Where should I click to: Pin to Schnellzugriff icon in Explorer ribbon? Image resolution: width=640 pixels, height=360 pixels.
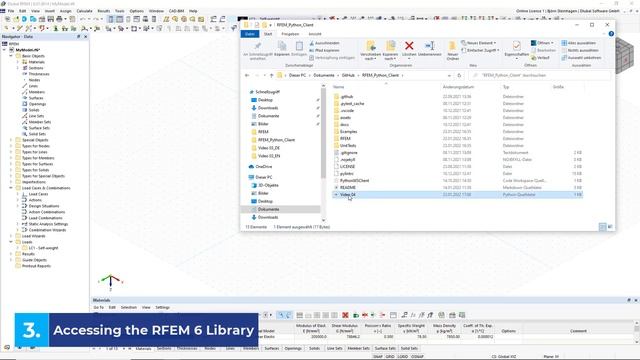coord(258,46)
